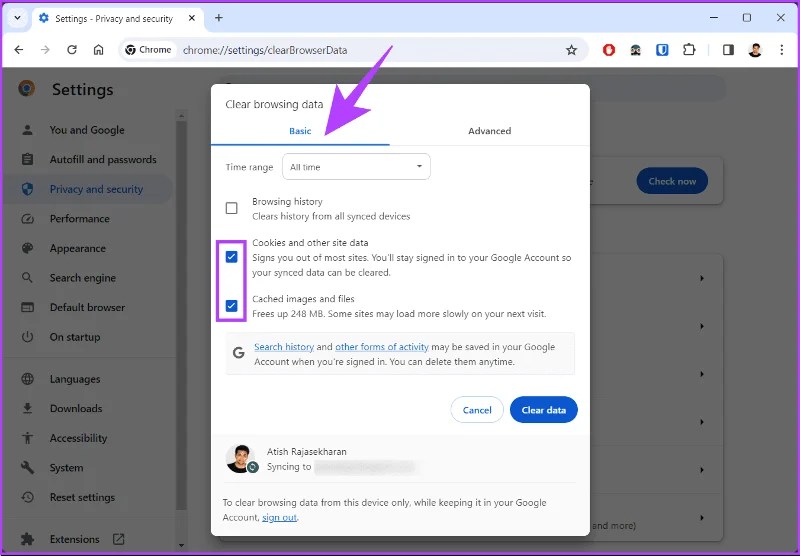The height and width of the screenshot is (556, 800).
Task: Click the shield icon beside Privacy and security
Action: pos(28,189)
